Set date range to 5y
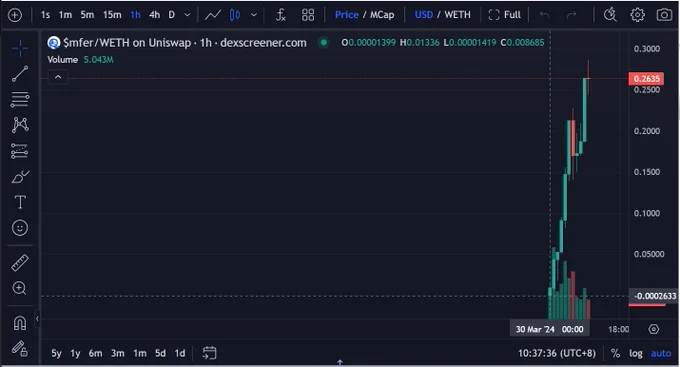This screenshot has width=680, height=367. [56, 354]
